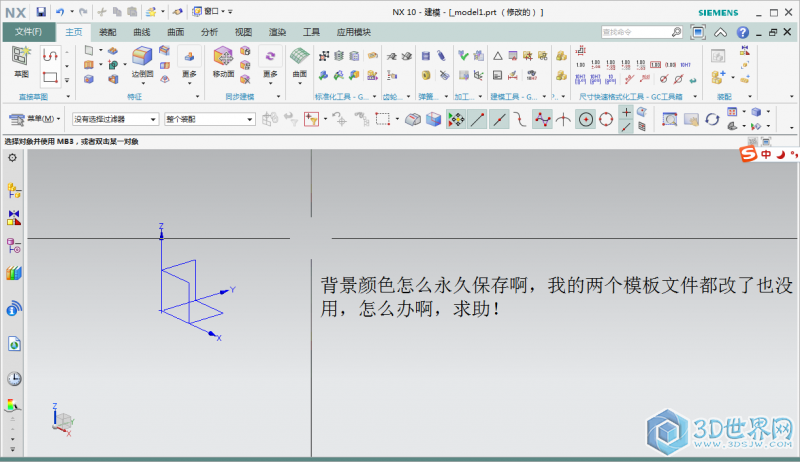The height and width of the screenshot is (462, 800).
Task: Toggle End Point snap option
Action: 478,119
